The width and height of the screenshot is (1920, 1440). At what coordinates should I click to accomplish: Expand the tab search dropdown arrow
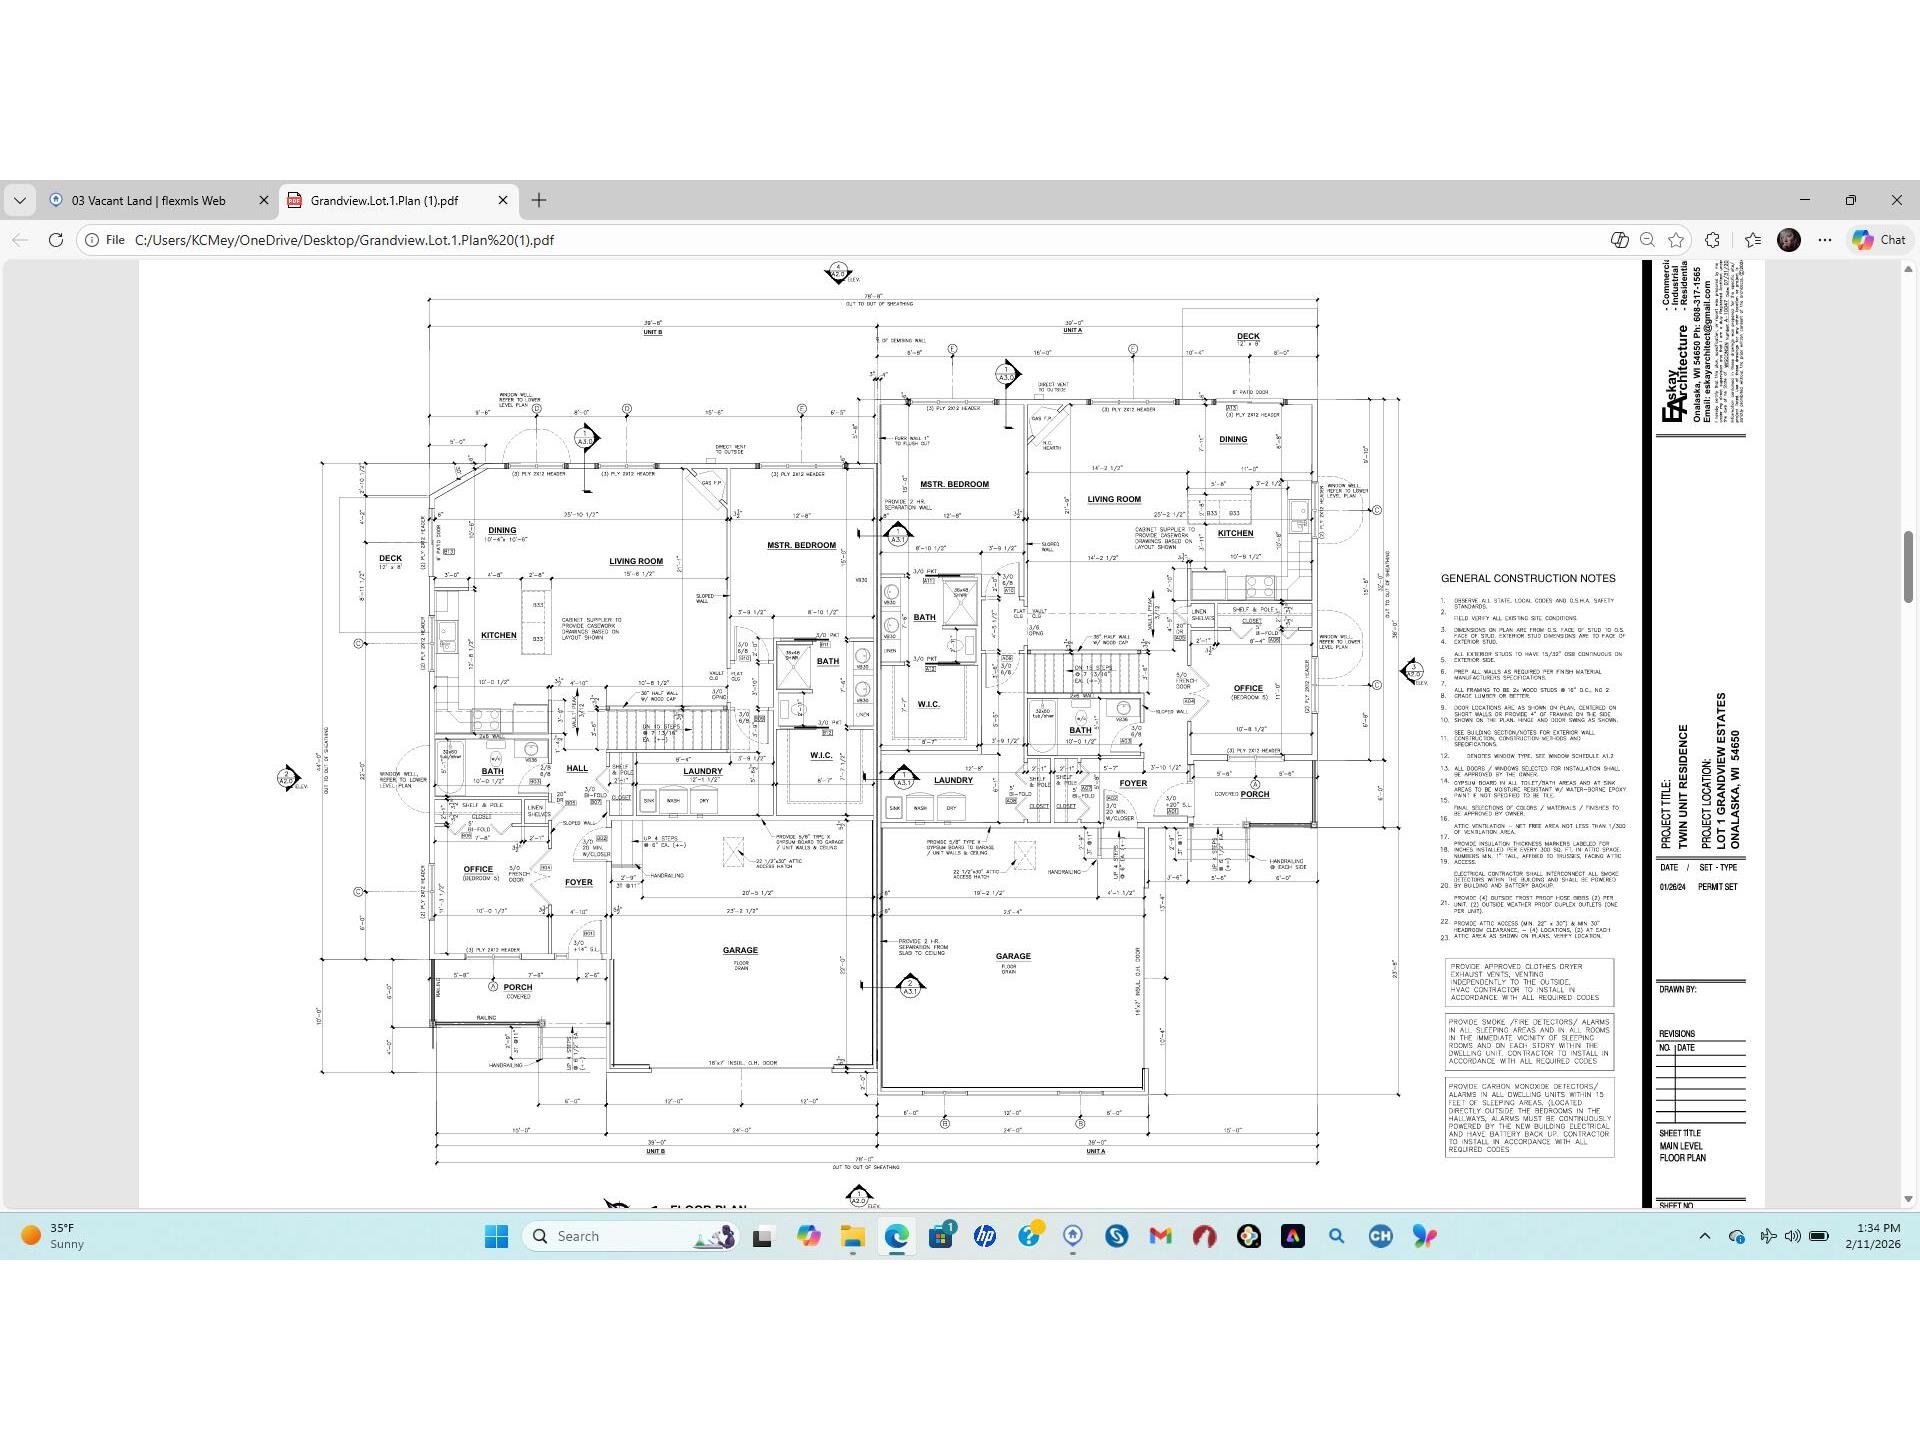click(19, 200)
